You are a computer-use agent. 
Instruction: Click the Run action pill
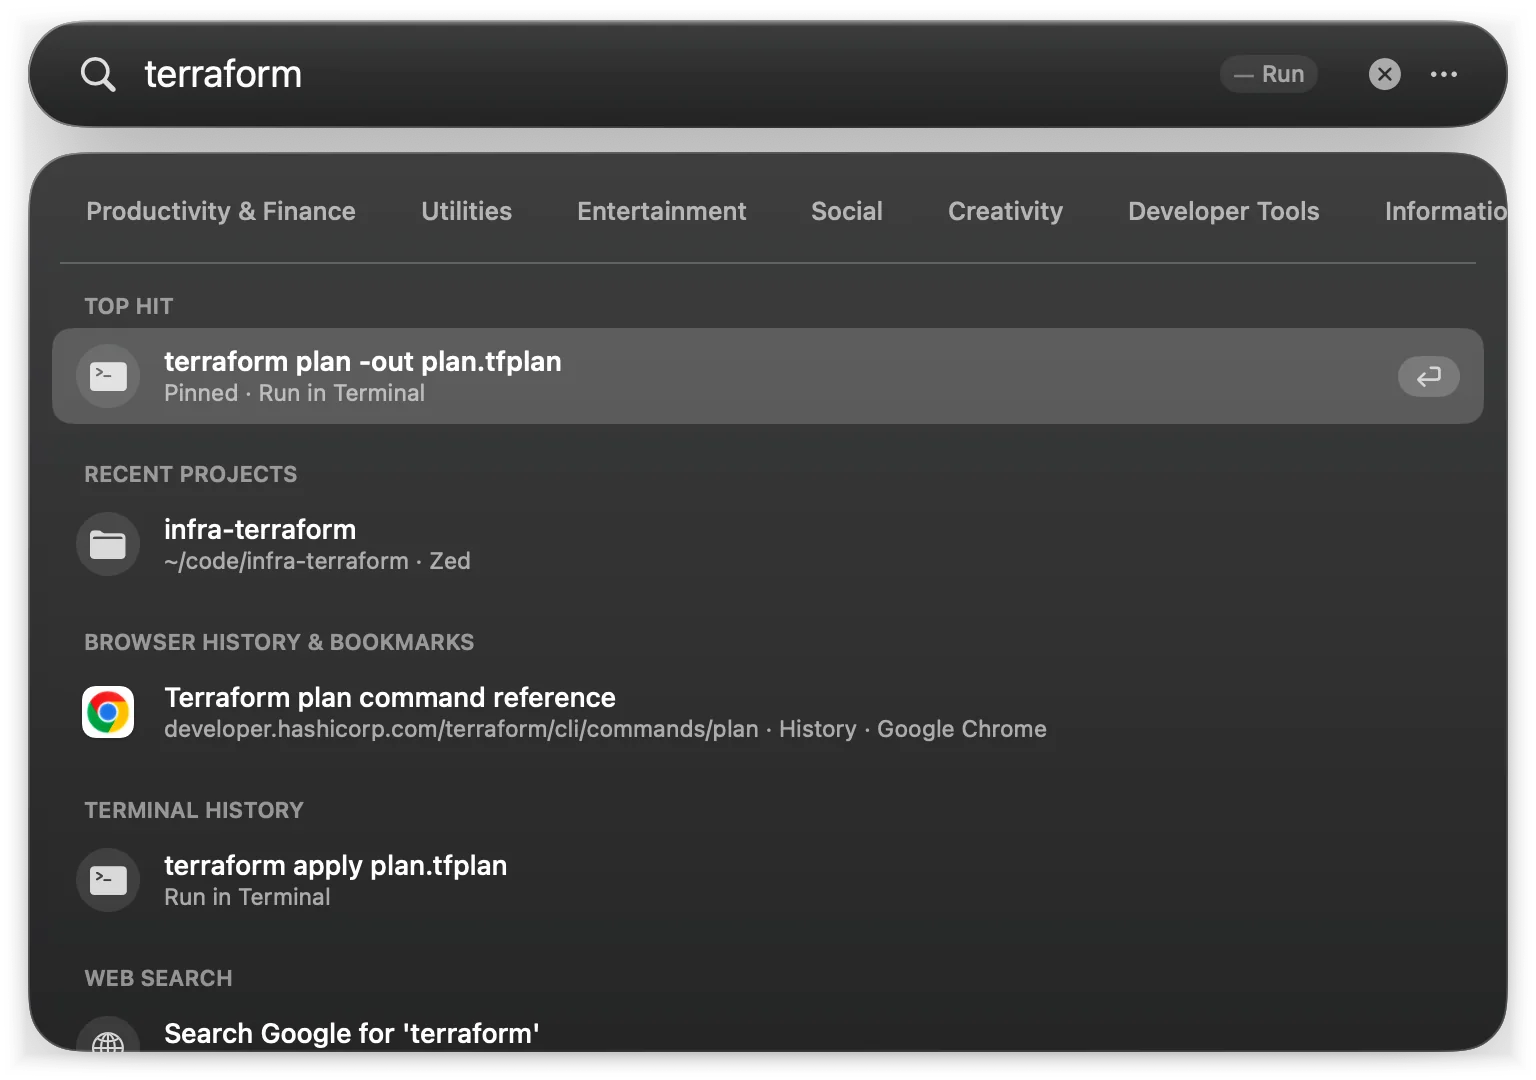[x=1269, y=74]
